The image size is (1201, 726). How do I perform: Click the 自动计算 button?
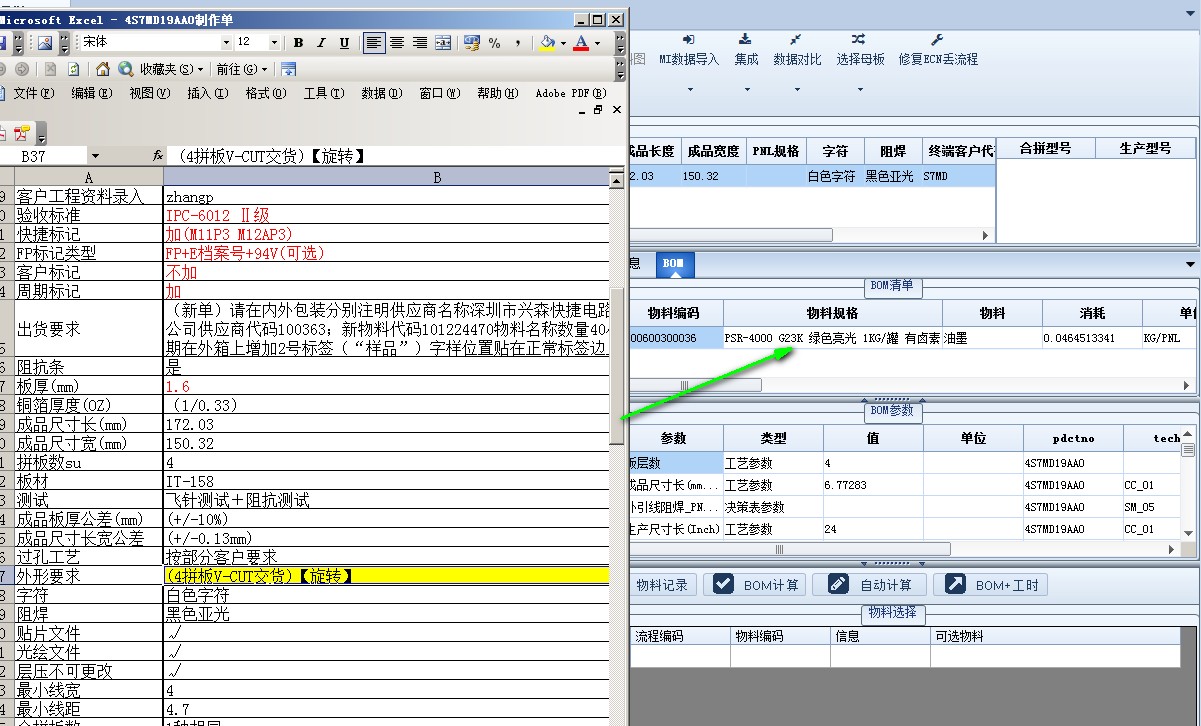pos(870,585)
